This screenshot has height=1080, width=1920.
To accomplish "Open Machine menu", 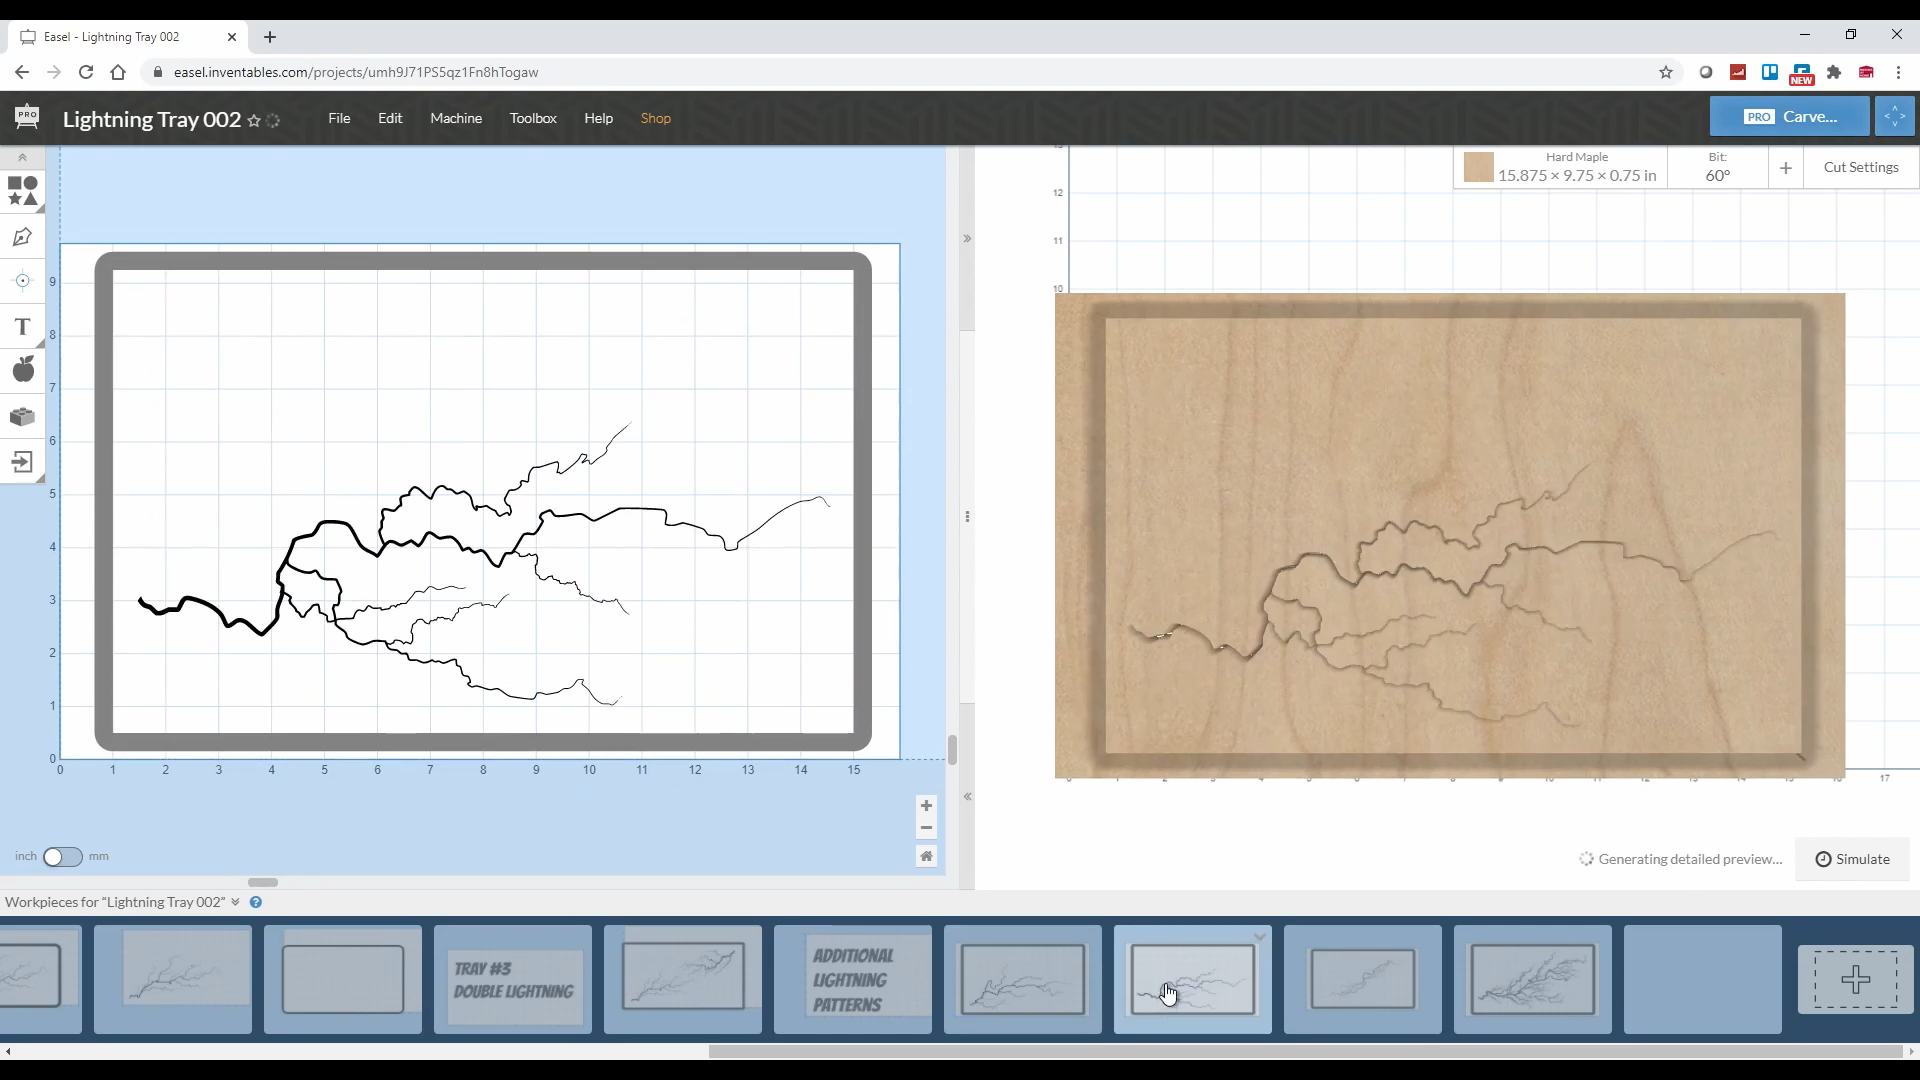I will pos(456,117).
